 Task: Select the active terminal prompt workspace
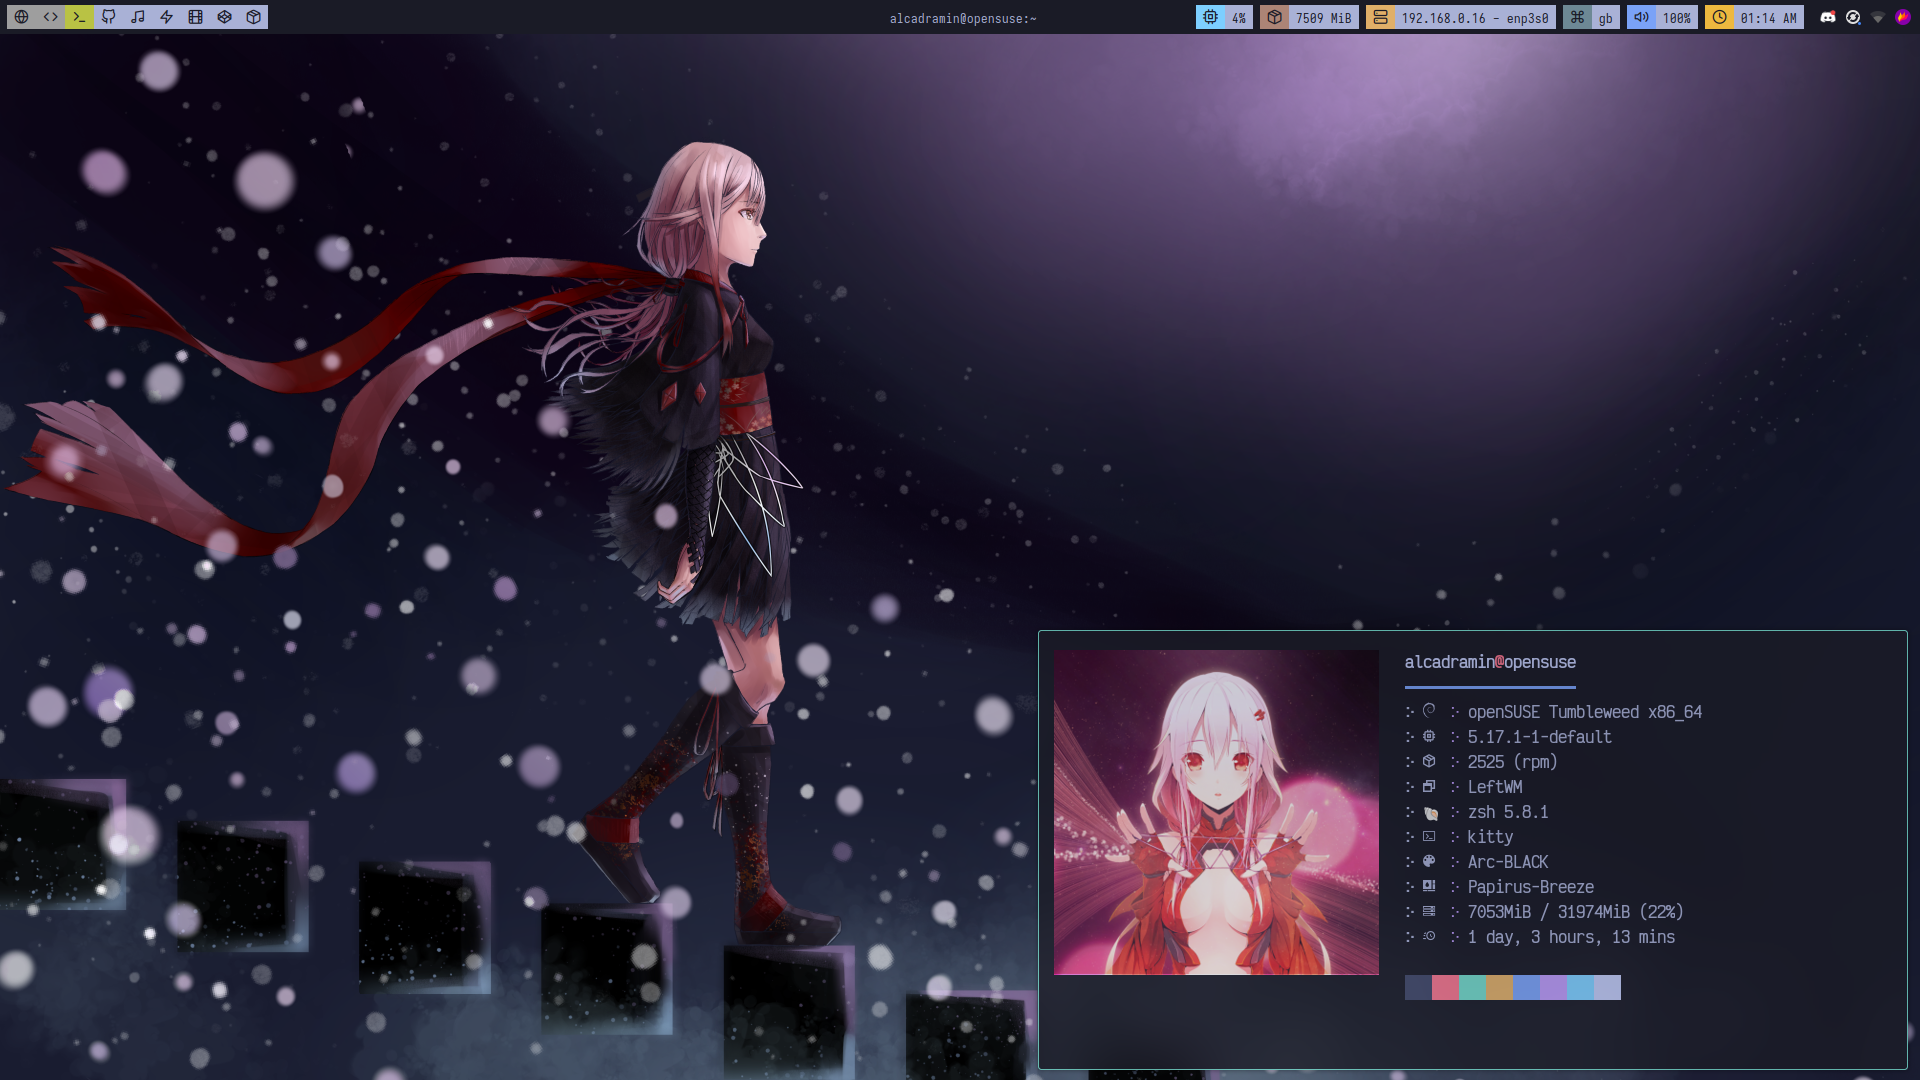79,17
